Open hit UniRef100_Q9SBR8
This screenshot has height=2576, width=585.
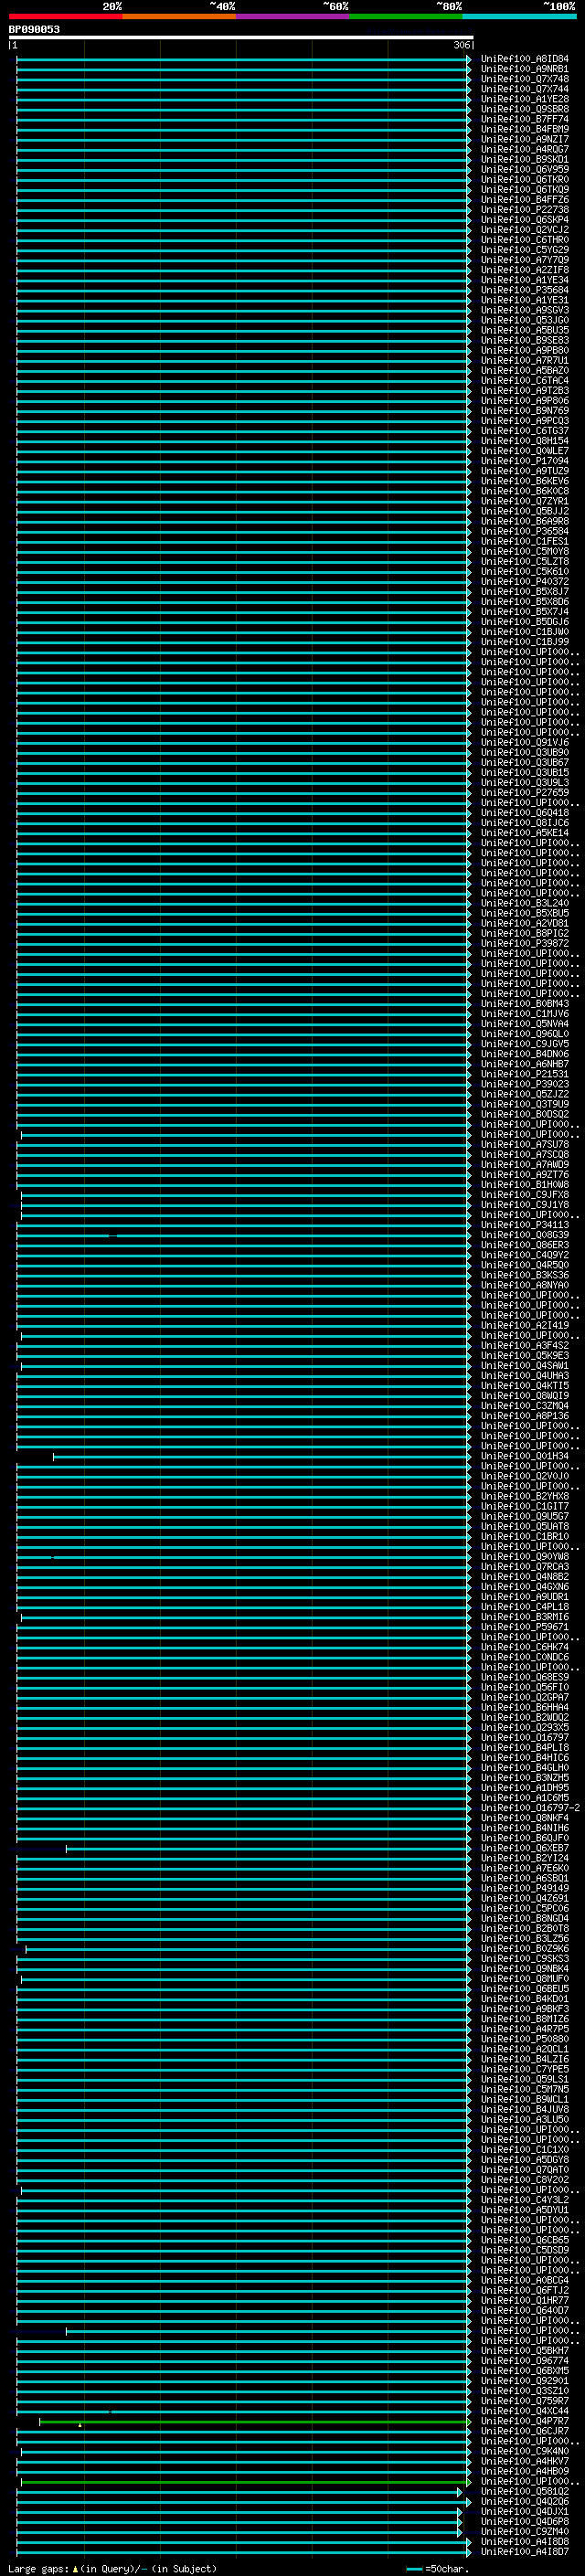(x=525, y=109)
